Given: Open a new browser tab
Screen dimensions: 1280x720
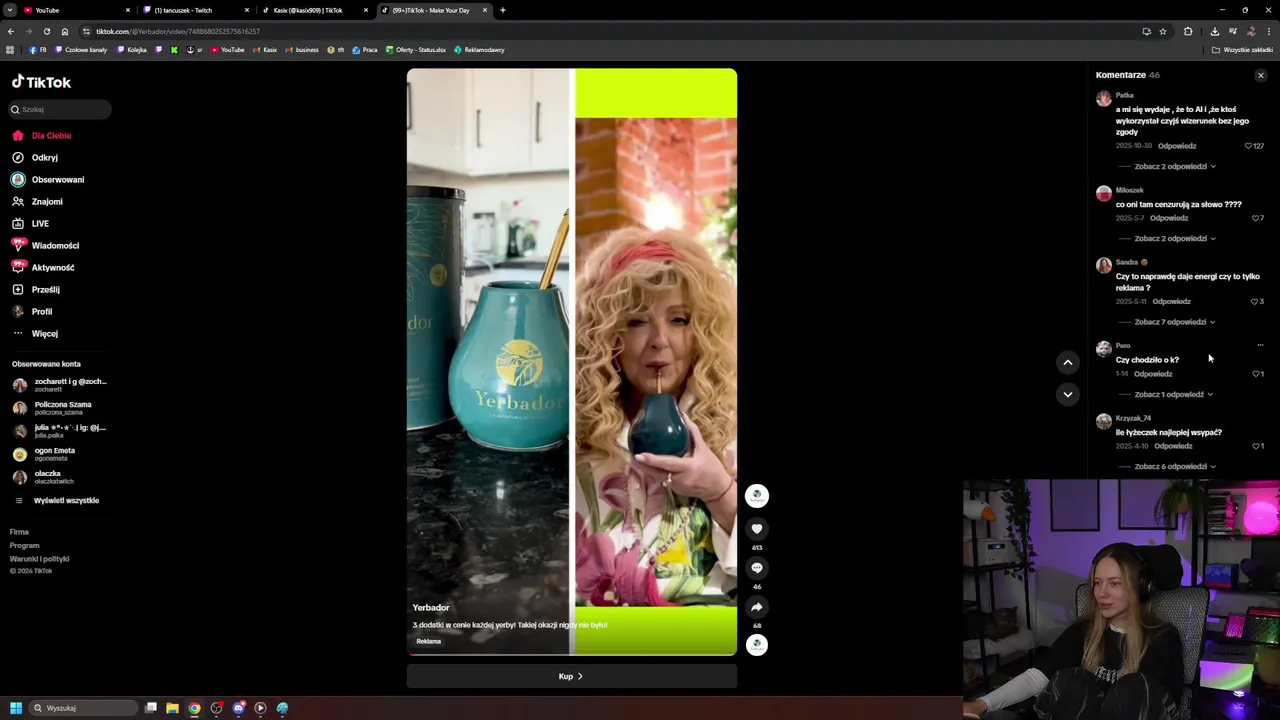Looking at the screenshot, I should pyautogui.click(x=503, y=10).
